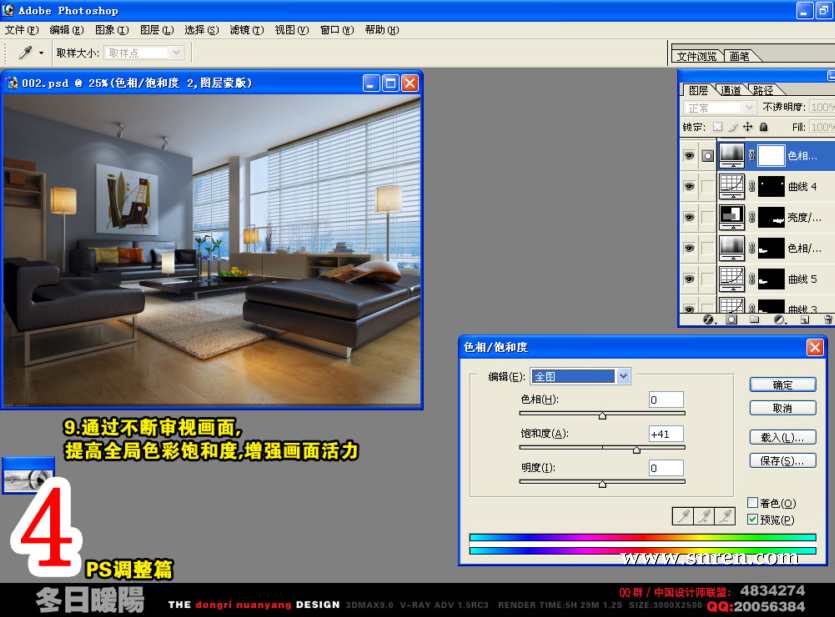The height and width of the screenshot is (617, 835).
Task: Click the 载入 (L)... button
Action: tap(783, 437)
